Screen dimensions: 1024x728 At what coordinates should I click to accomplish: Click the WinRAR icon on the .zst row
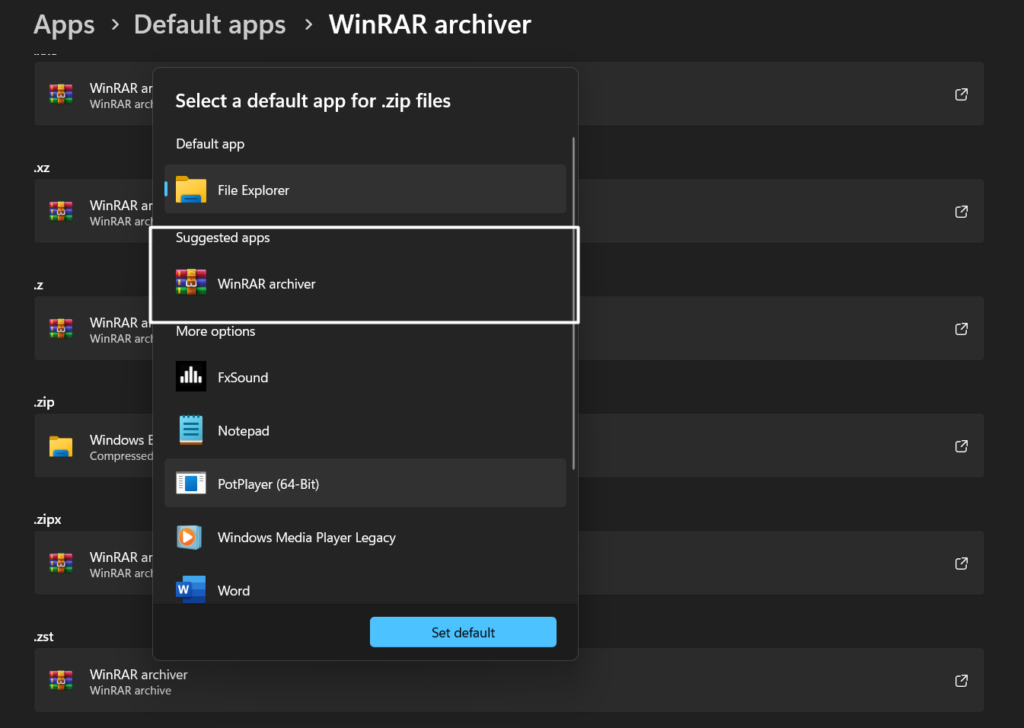click(62, 681)
